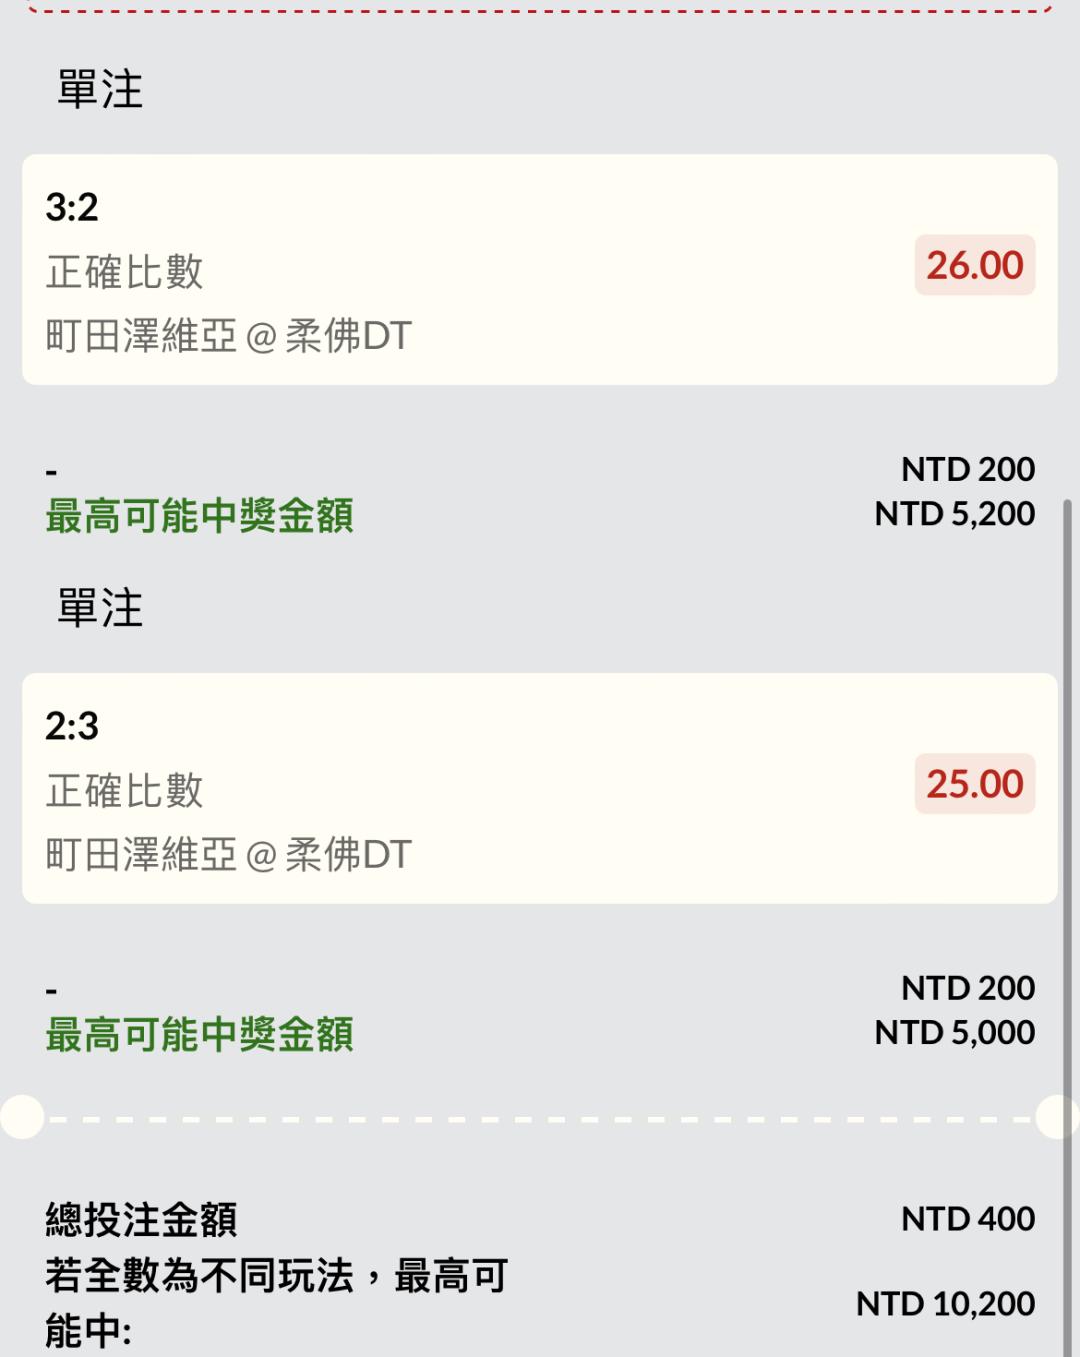The width and height of the screenshot is (1080, 1357).
Task: Click the 26.00 odds badge
Action: pos(974,265)
